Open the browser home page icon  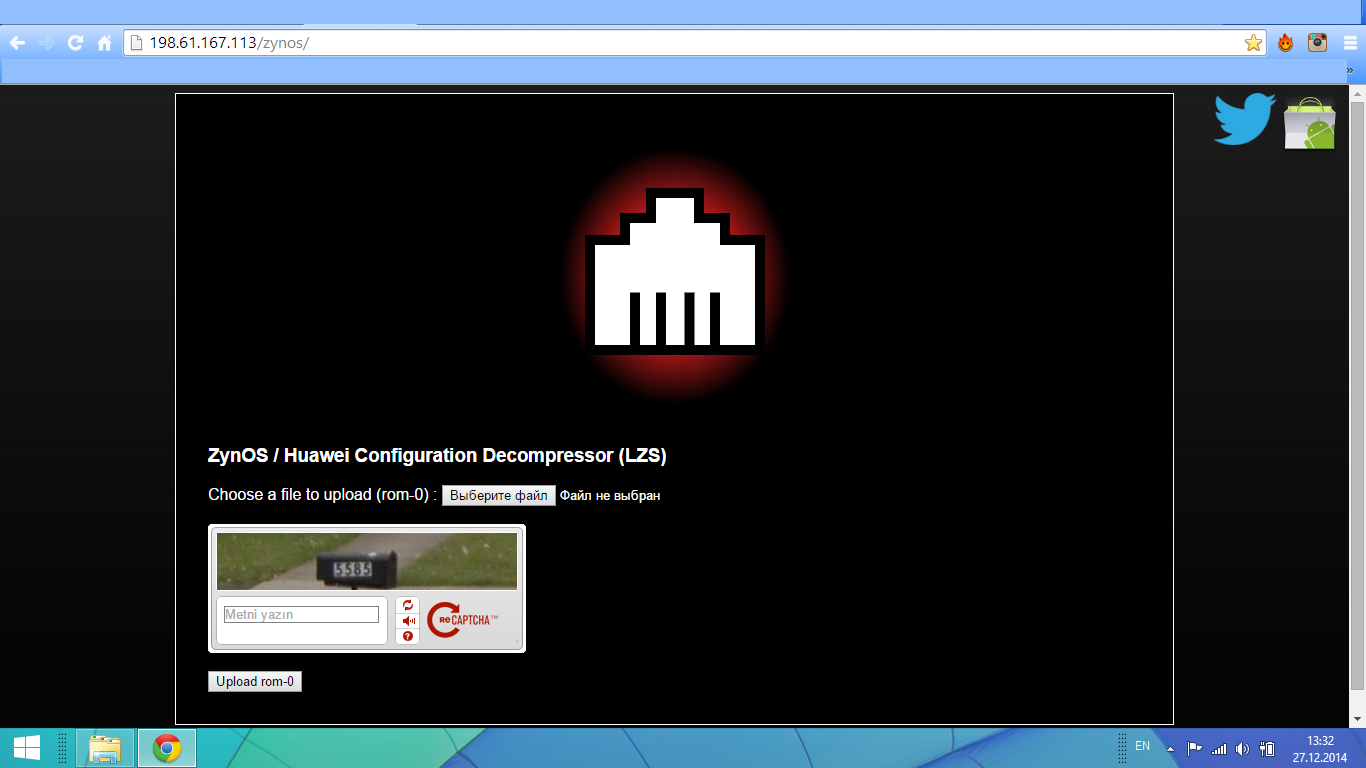click(104, 43)
